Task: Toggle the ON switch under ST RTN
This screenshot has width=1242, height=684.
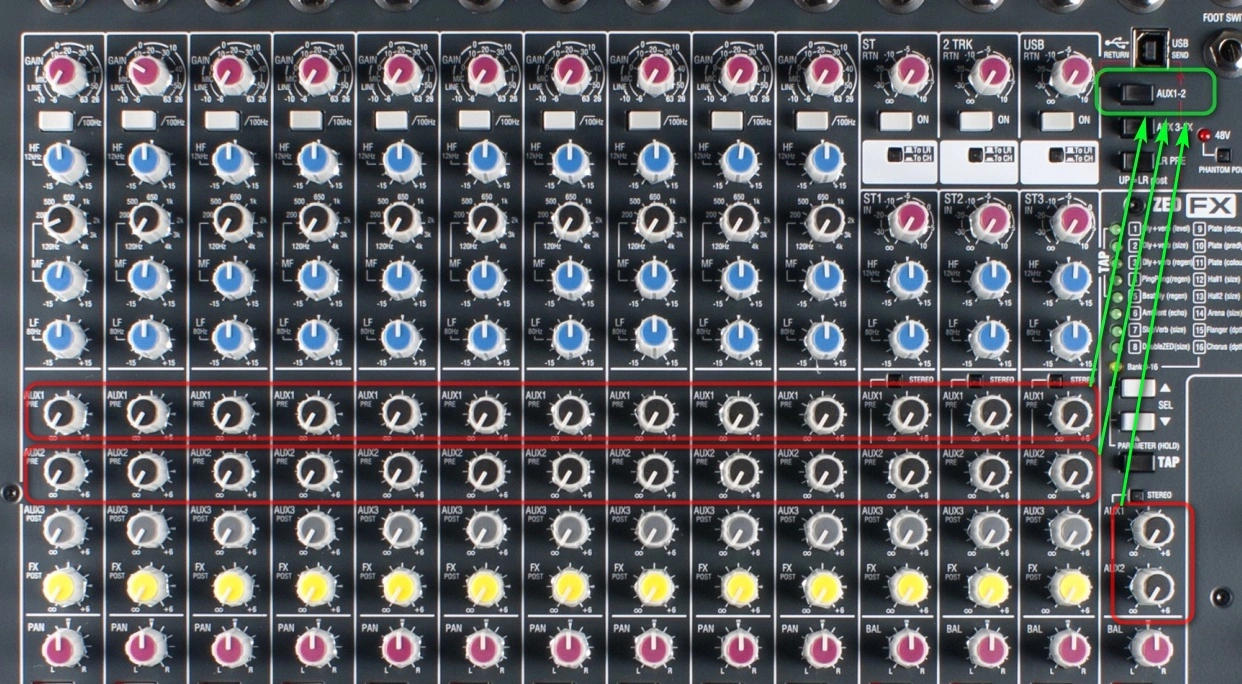Action: point(895,121)
